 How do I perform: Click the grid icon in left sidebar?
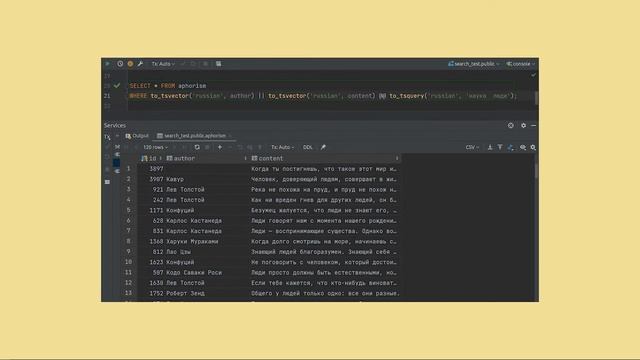coord(107,182)
